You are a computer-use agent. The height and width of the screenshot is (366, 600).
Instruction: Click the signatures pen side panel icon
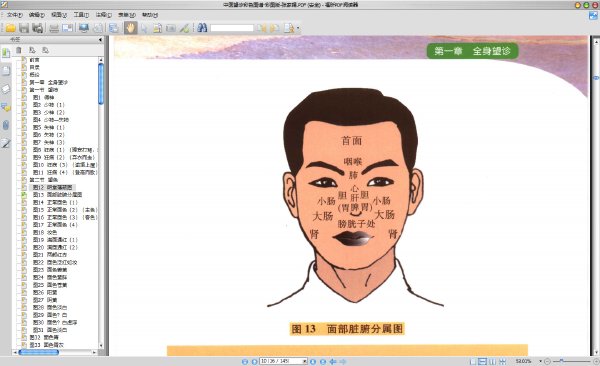pos(6,143)
